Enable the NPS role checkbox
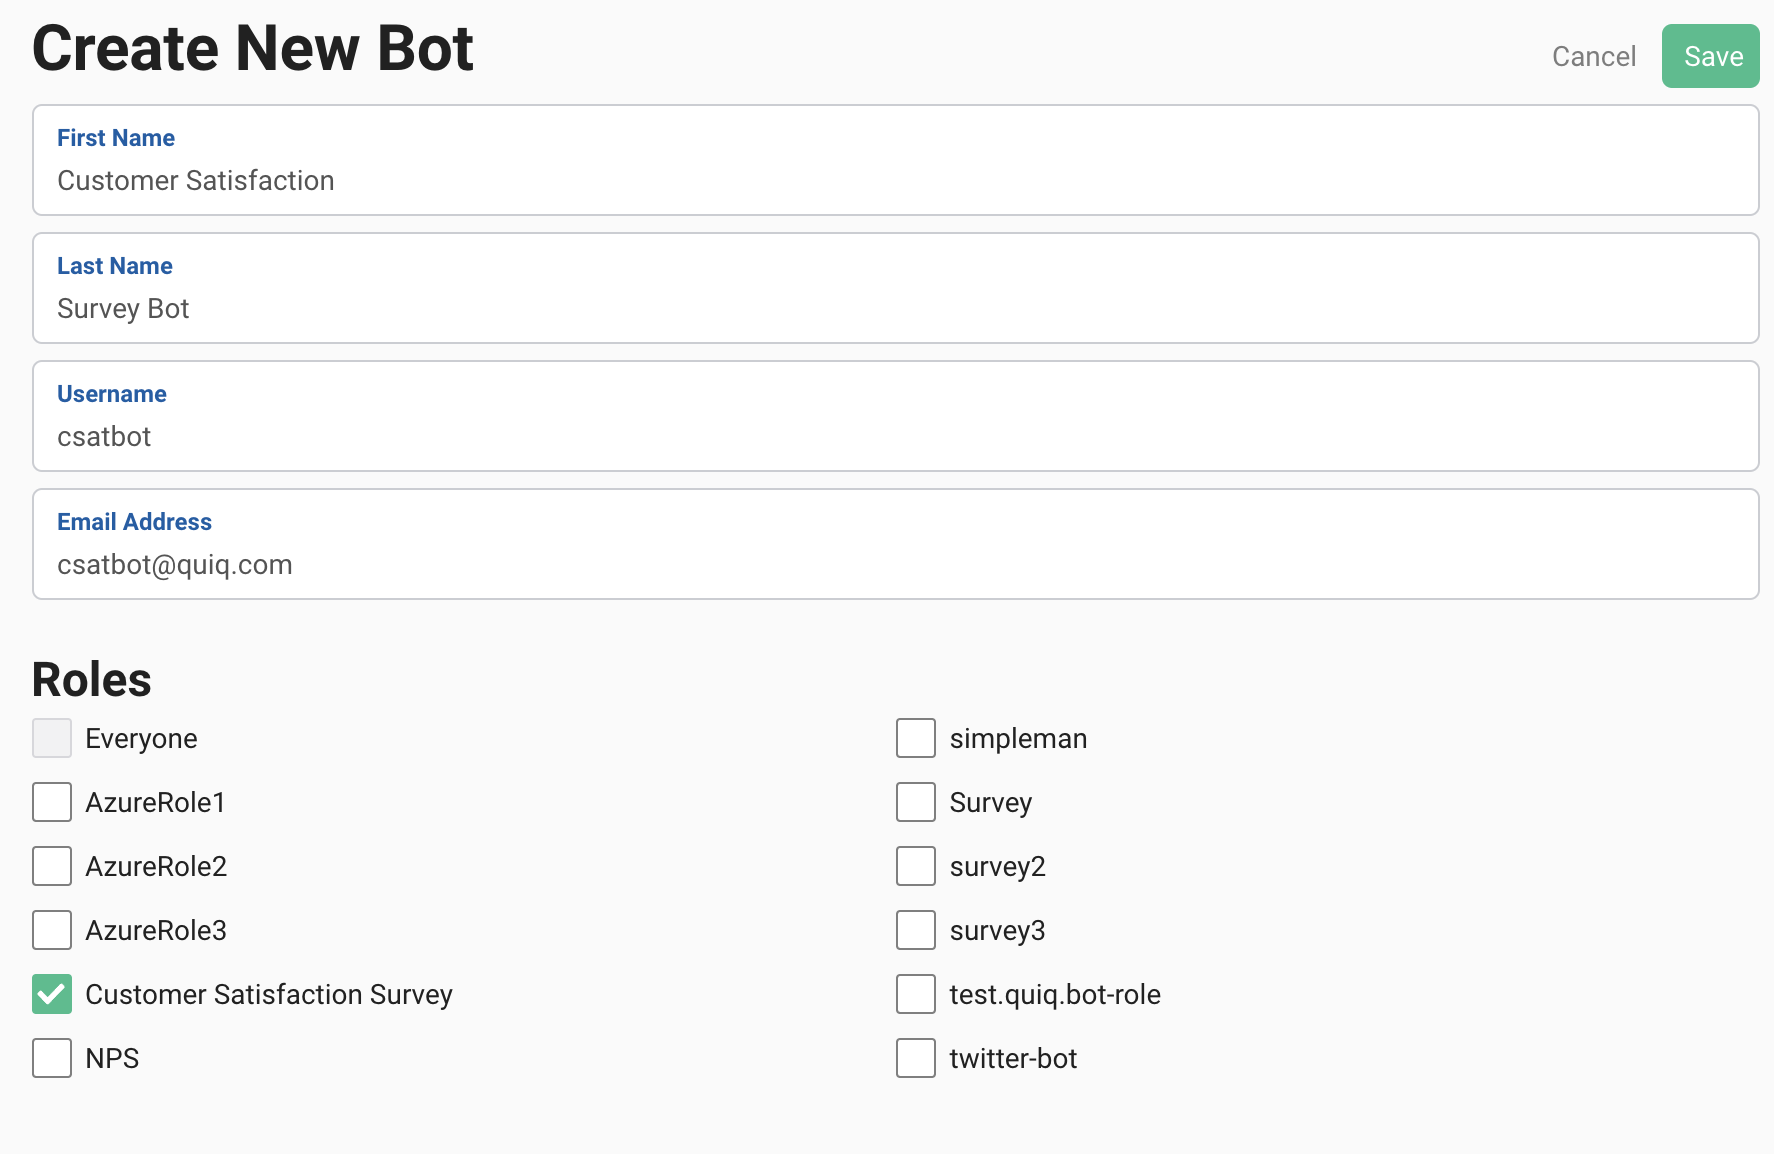Image resolution: width=1774 pixels, height=1154 pixels. 52,1058
